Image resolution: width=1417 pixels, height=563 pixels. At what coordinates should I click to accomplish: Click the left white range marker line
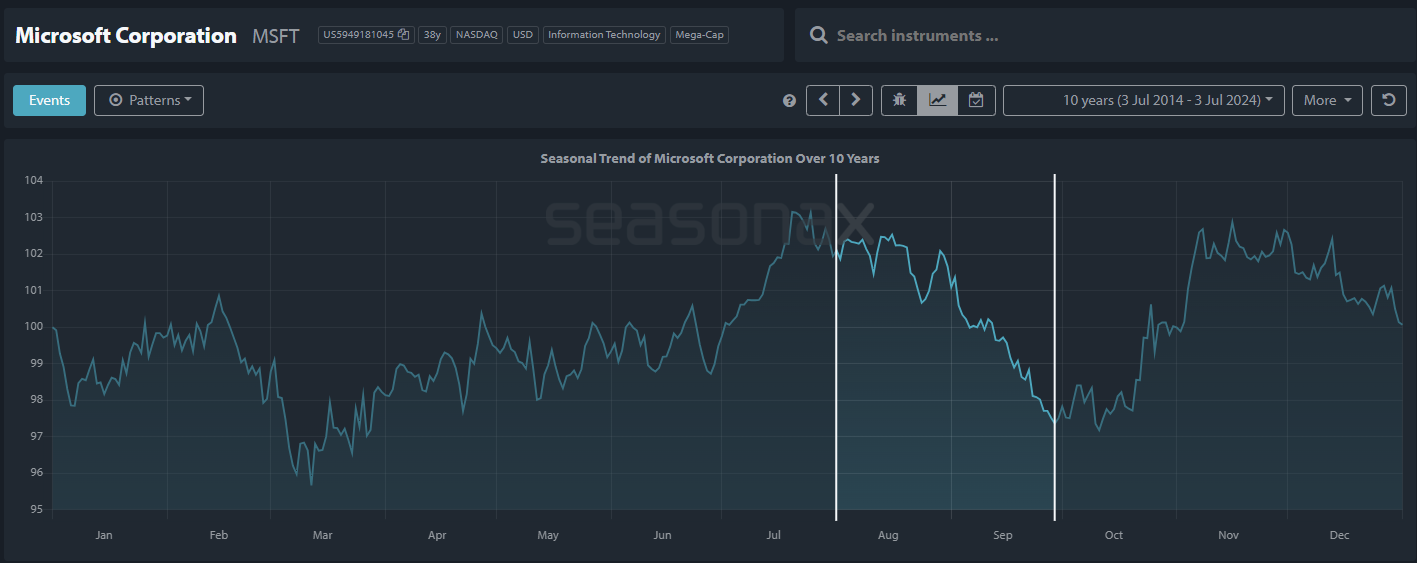tap(836, 347)
